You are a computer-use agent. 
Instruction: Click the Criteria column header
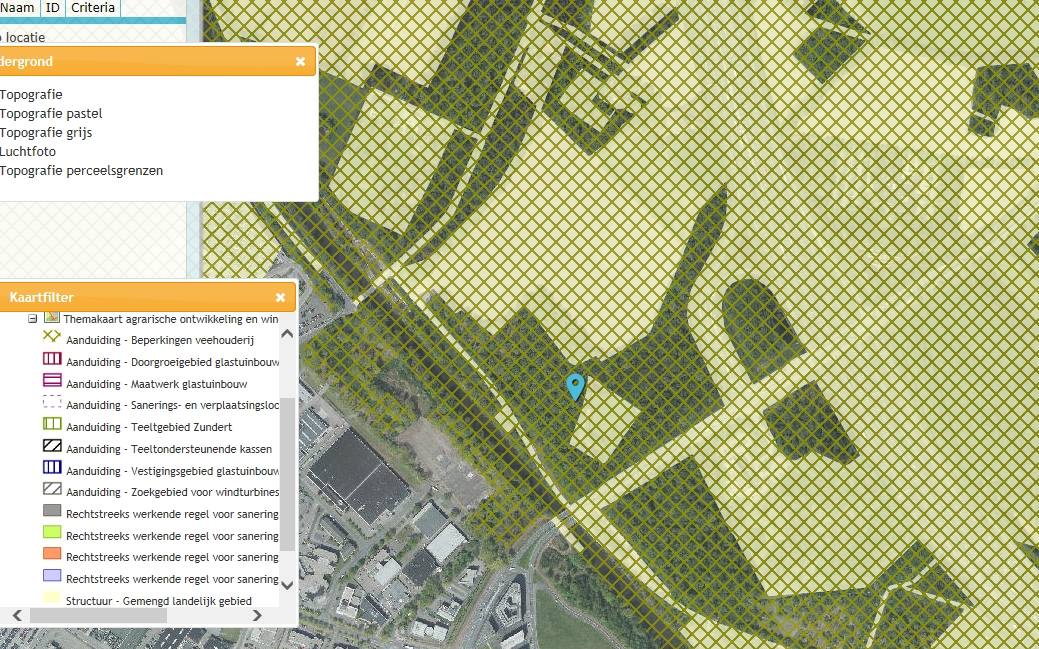[x=93, y=8]
